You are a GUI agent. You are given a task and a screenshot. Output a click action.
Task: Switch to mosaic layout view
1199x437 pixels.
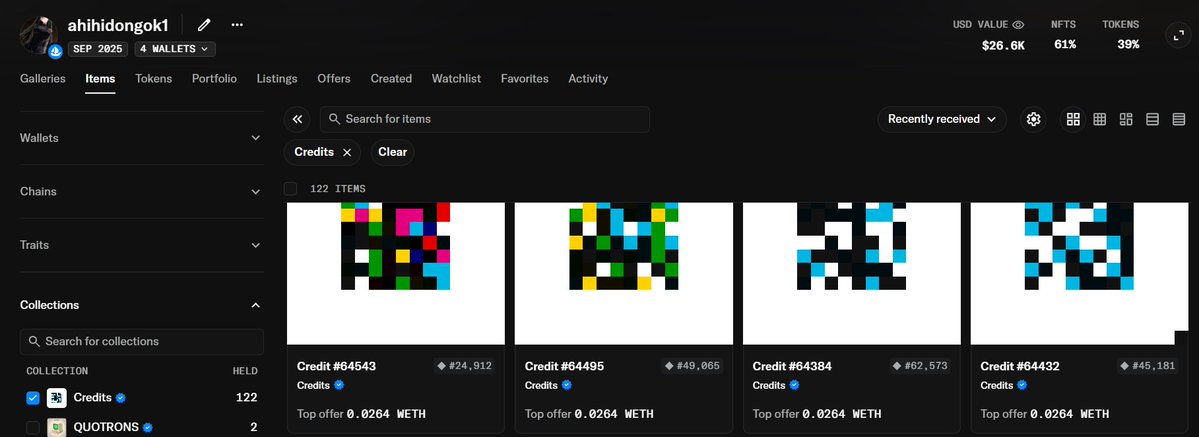point(1126,119)
